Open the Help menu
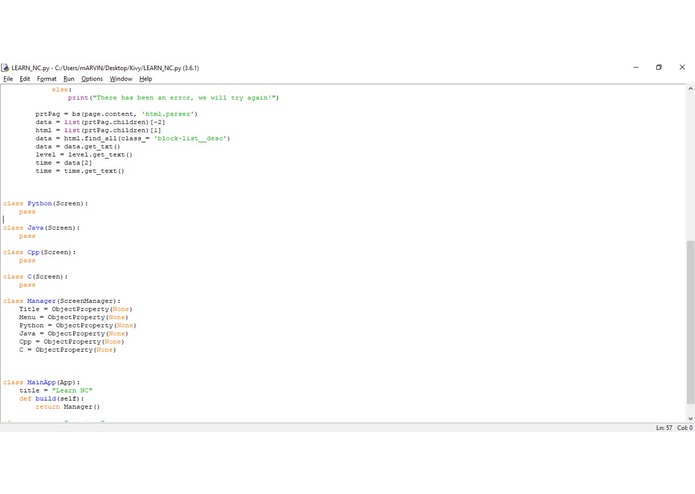Image resolution: width=695 pixels, height=494 pixels. pyautogui.click(x=145, y=79)
